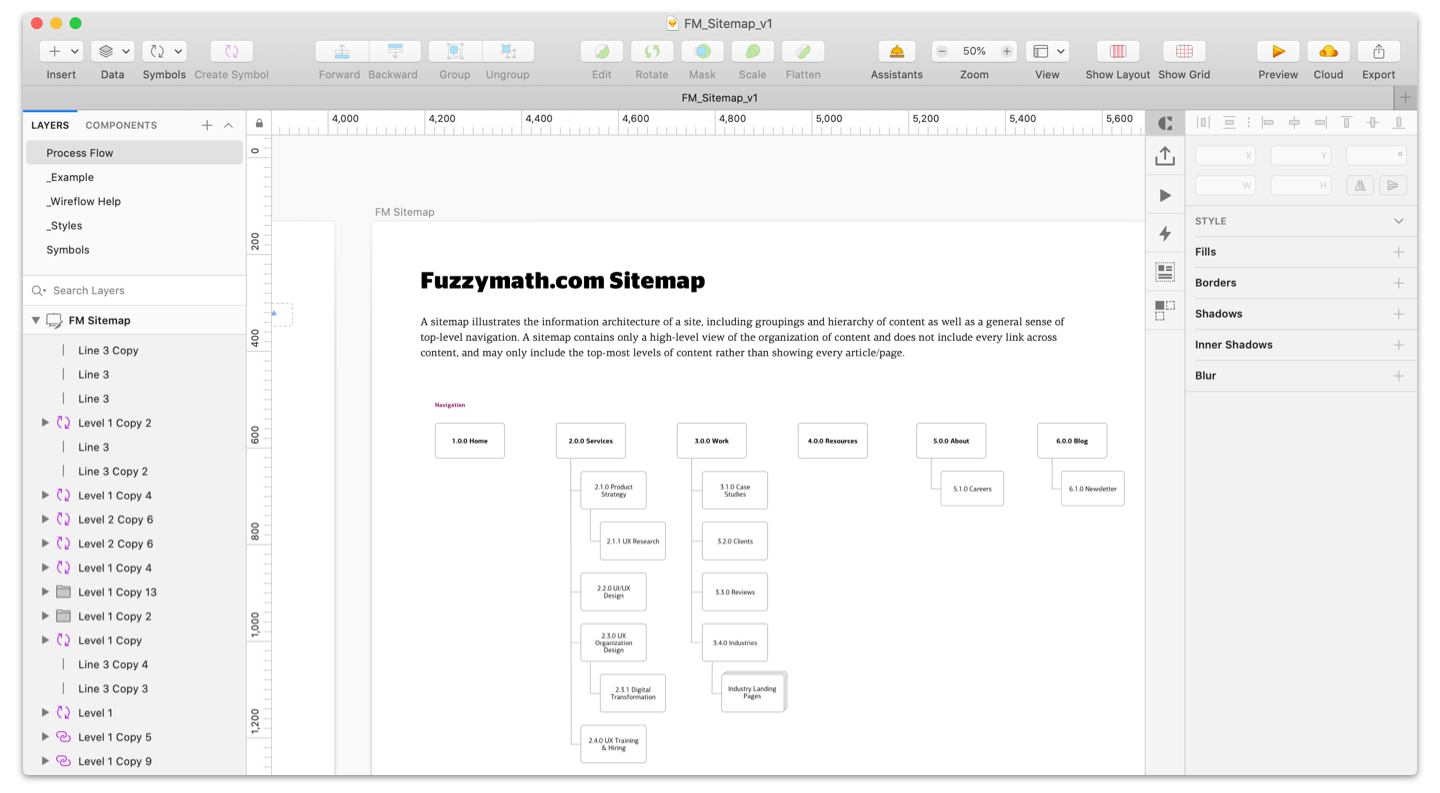
Task: Click flip horizontal button in inspector
Action: pyautogui.click(x=1359, y=185)
